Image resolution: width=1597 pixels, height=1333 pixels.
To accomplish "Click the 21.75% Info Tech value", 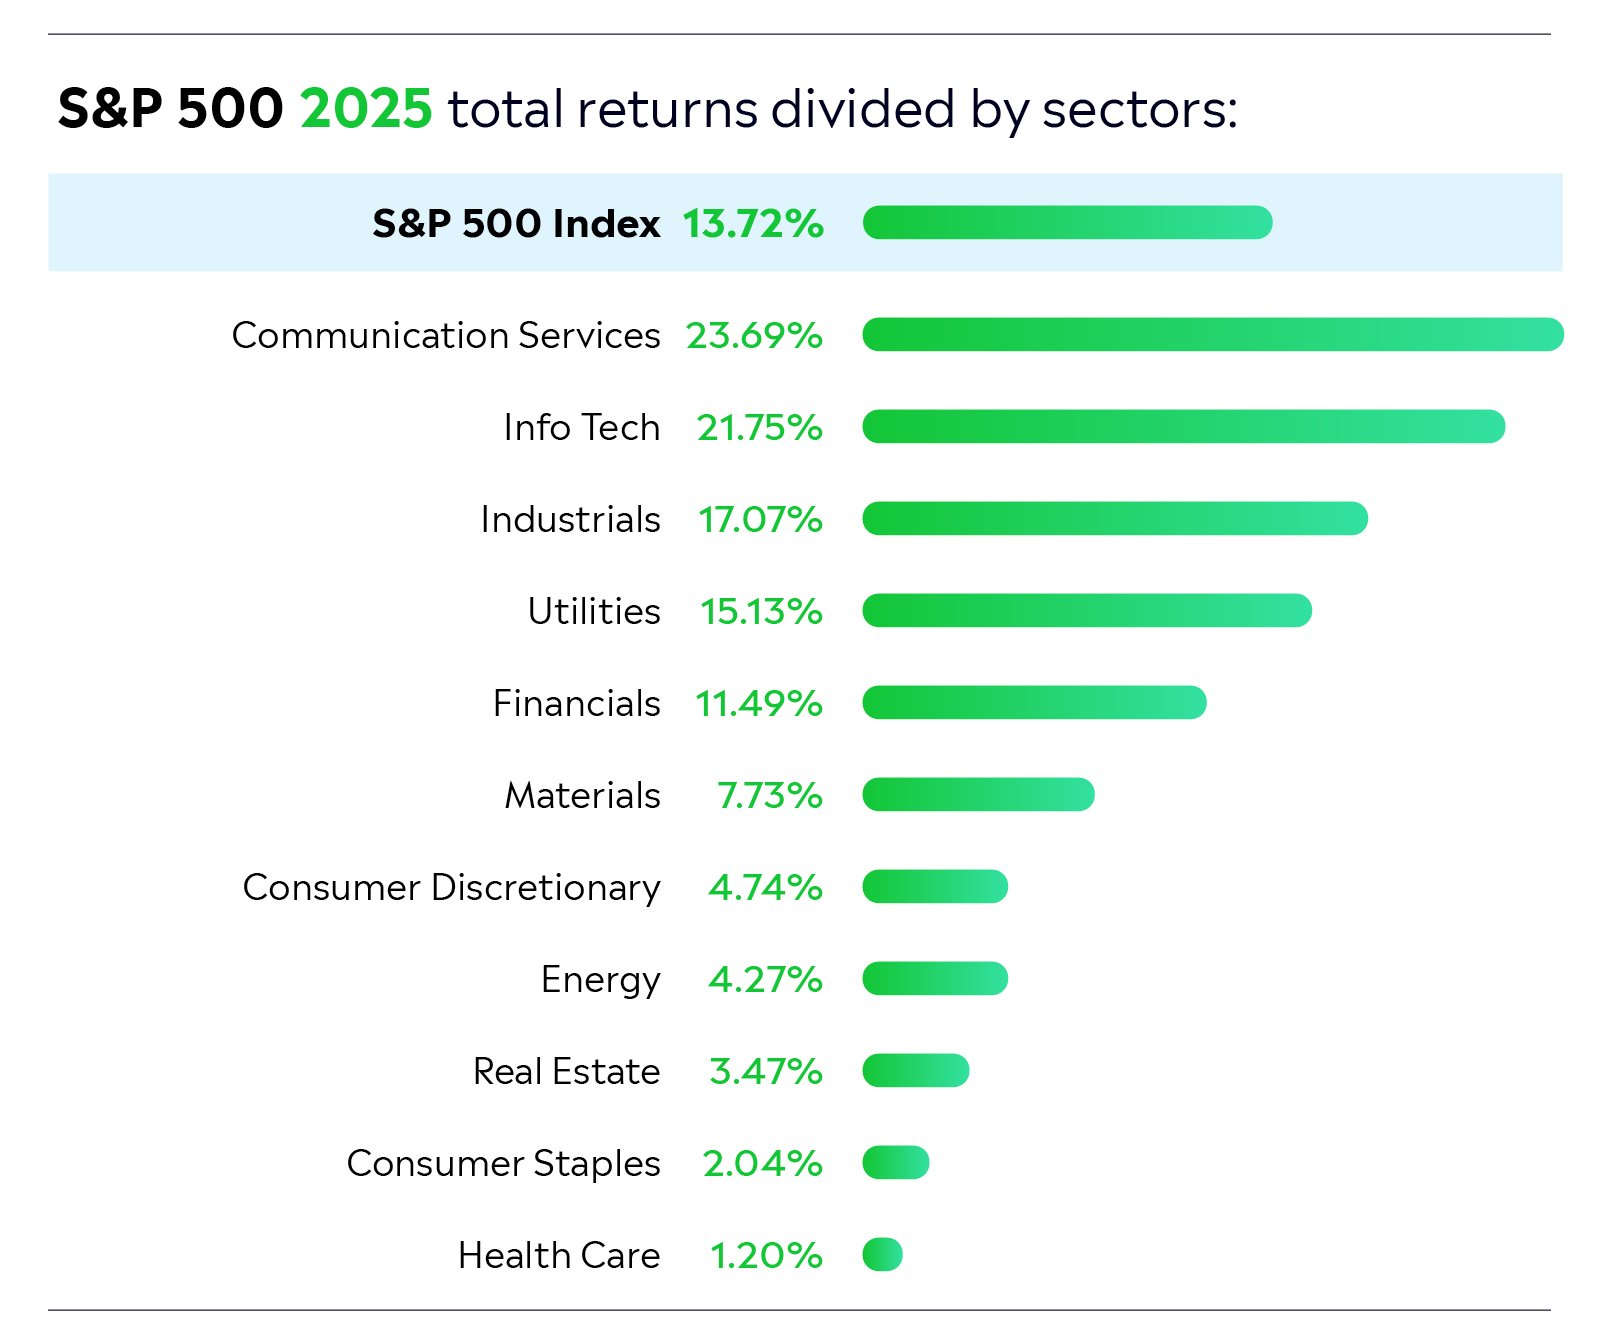I will tap(759, 427).
